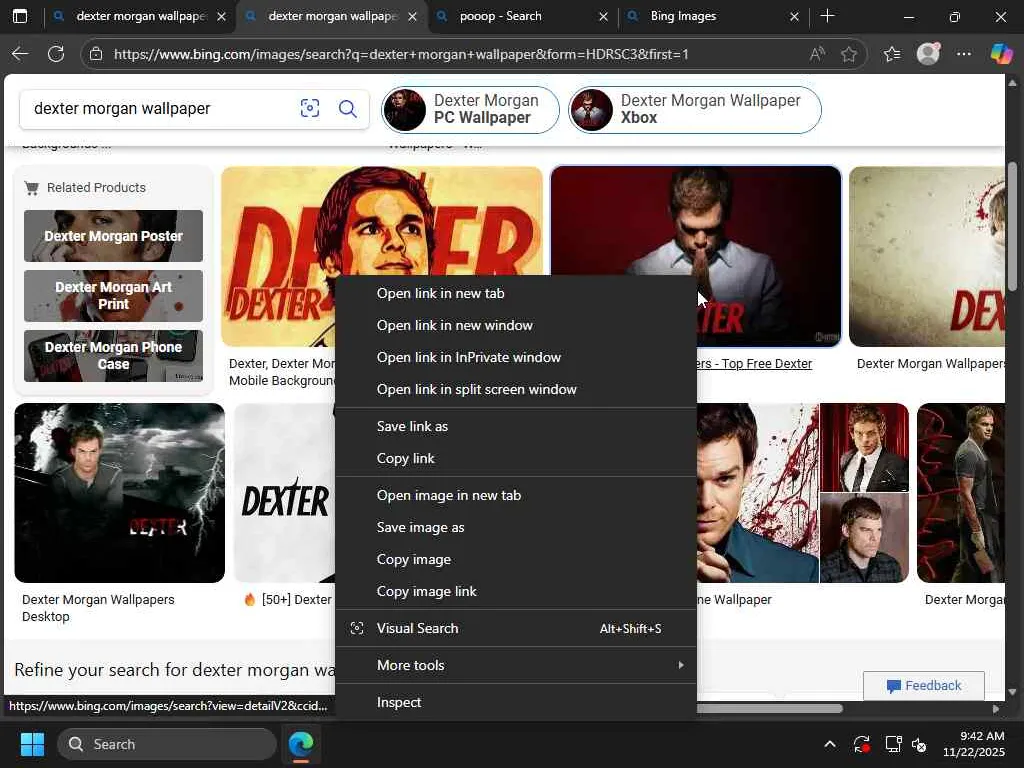The width and height of the screenshot is (1024, 768).
Task: Click the browser address bar URL
Action: (x=401, y=54)
